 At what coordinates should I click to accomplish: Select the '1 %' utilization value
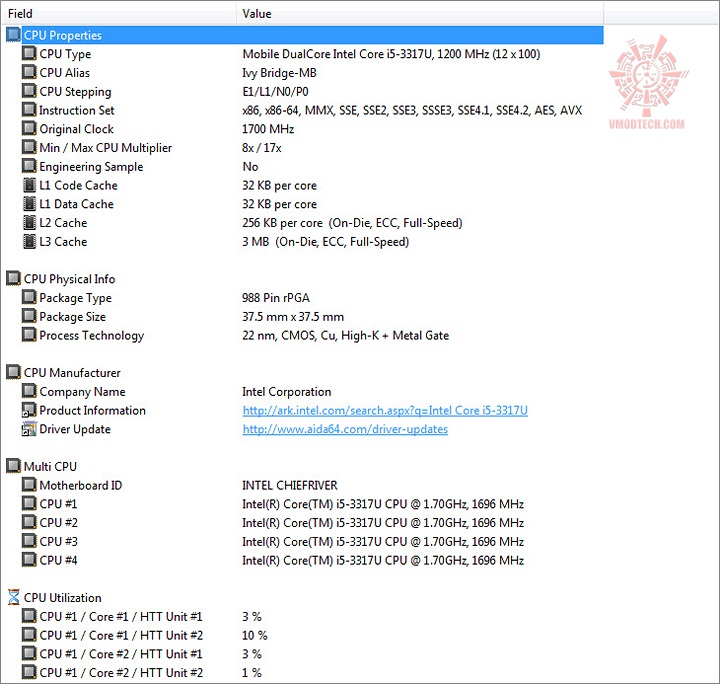point(252,673)
